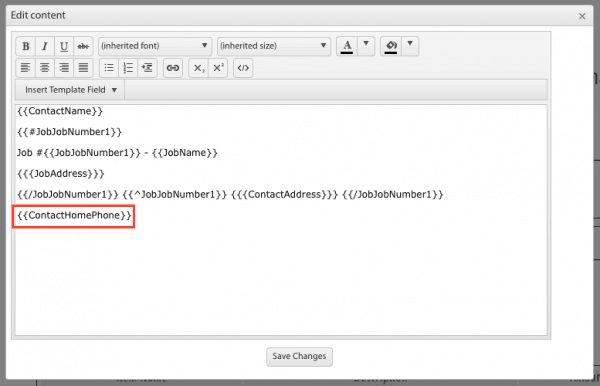Apply strikethrough formatting
The width and height of the screenshot is (600, 386).
click(x=83, y=46)
